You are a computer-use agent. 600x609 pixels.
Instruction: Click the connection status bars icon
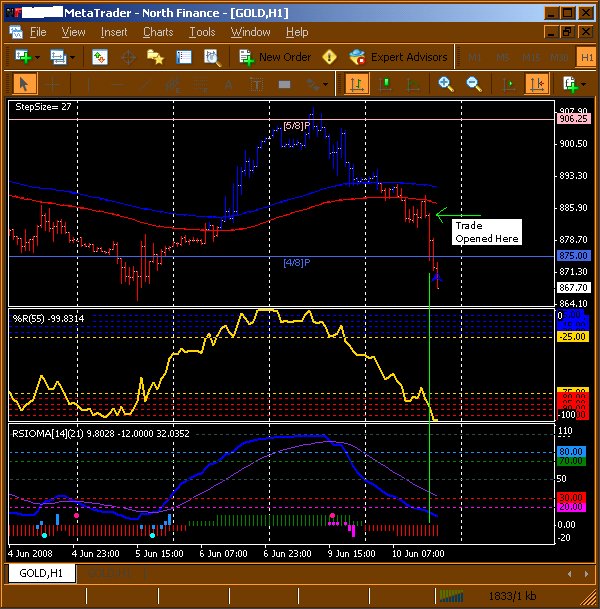tap(451, 595)
